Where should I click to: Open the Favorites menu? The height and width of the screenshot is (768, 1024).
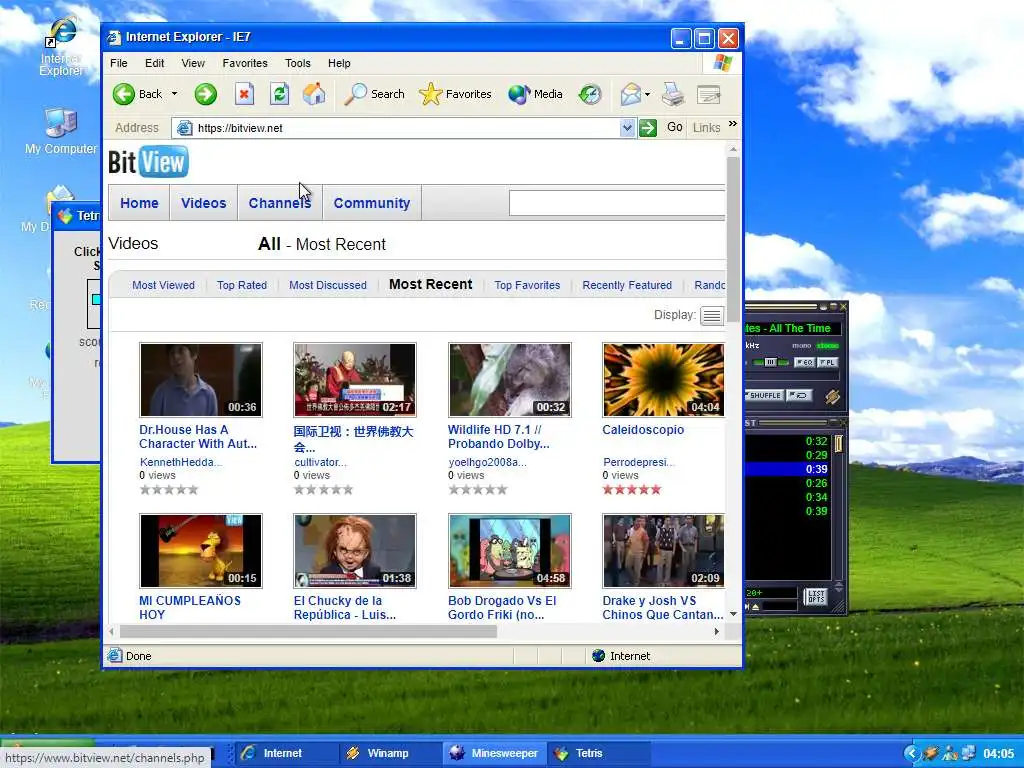coord(245,63)
